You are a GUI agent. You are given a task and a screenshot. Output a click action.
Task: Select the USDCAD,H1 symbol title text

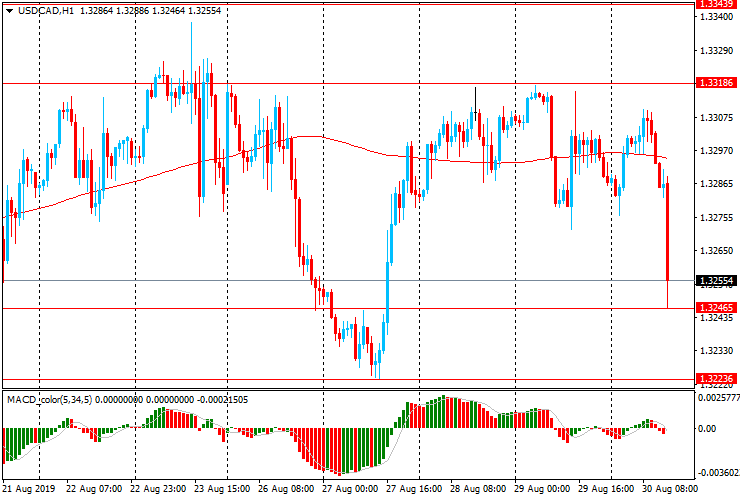pyautogui.click(x=46, y=10)
